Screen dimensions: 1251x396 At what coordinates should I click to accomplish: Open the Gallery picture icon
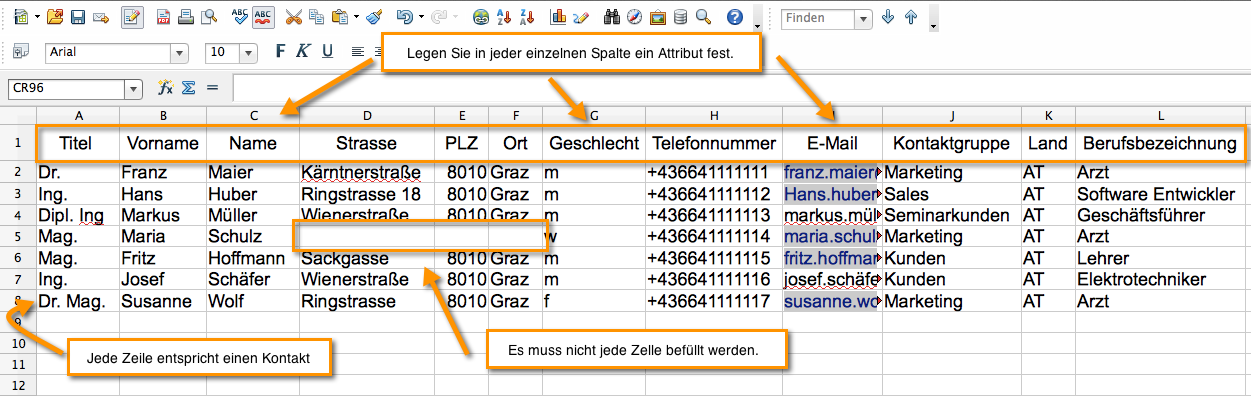[658, 17]
